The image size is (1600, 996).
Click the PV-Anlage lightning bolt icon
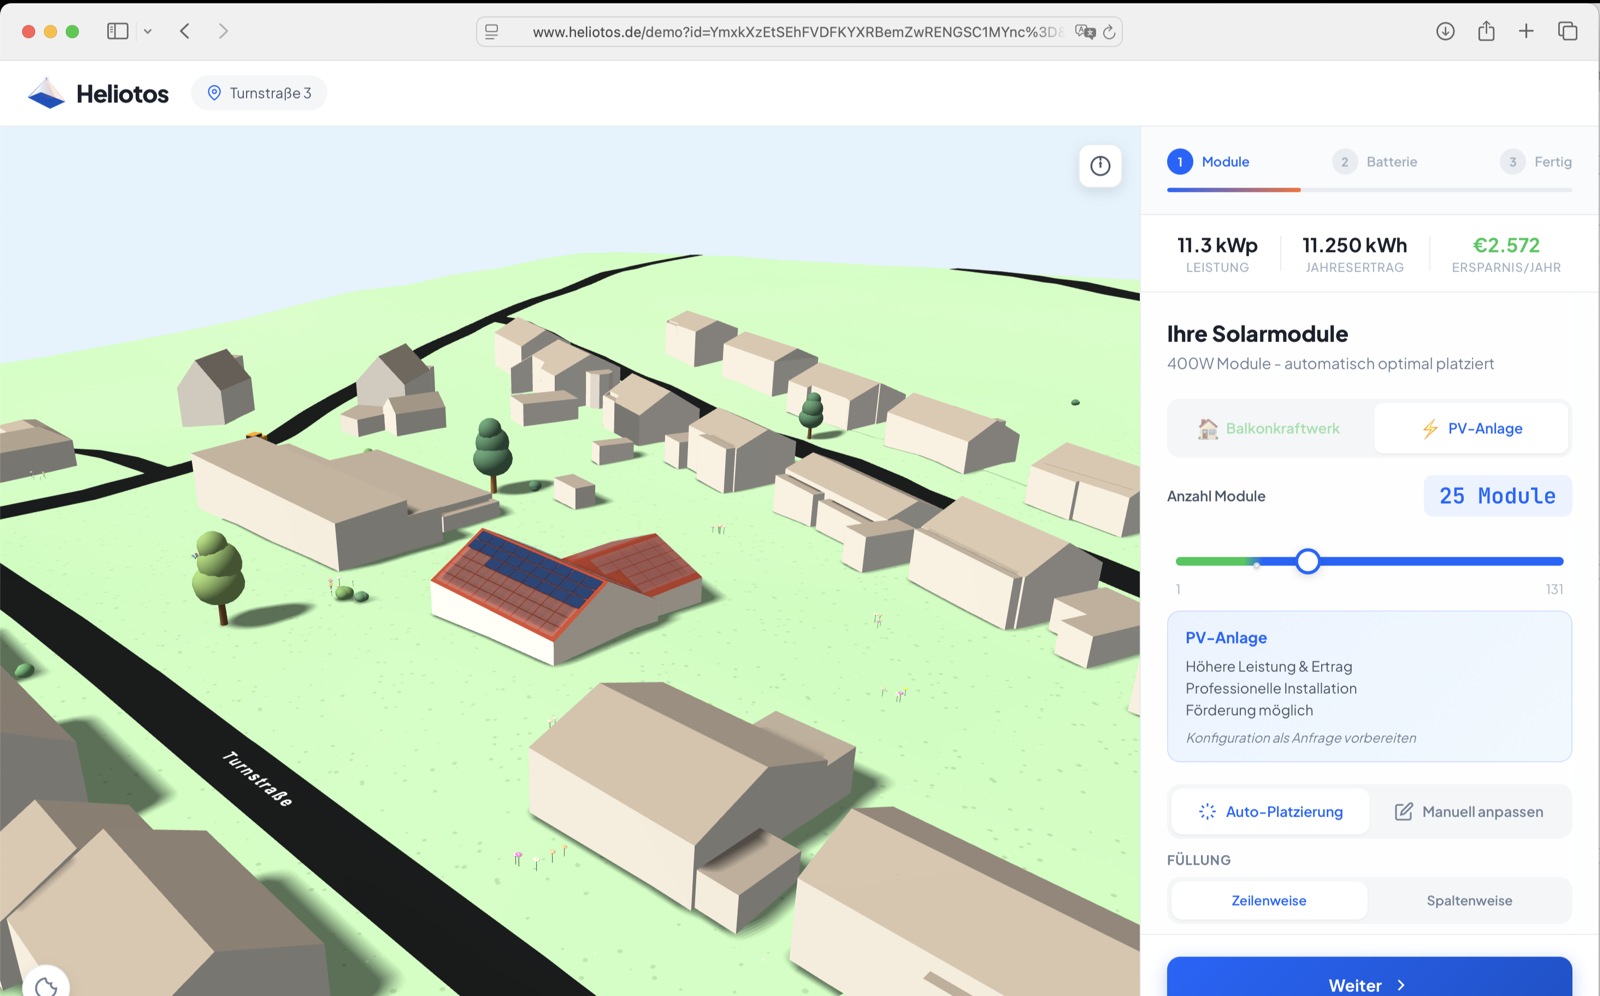coord(1430,428)
